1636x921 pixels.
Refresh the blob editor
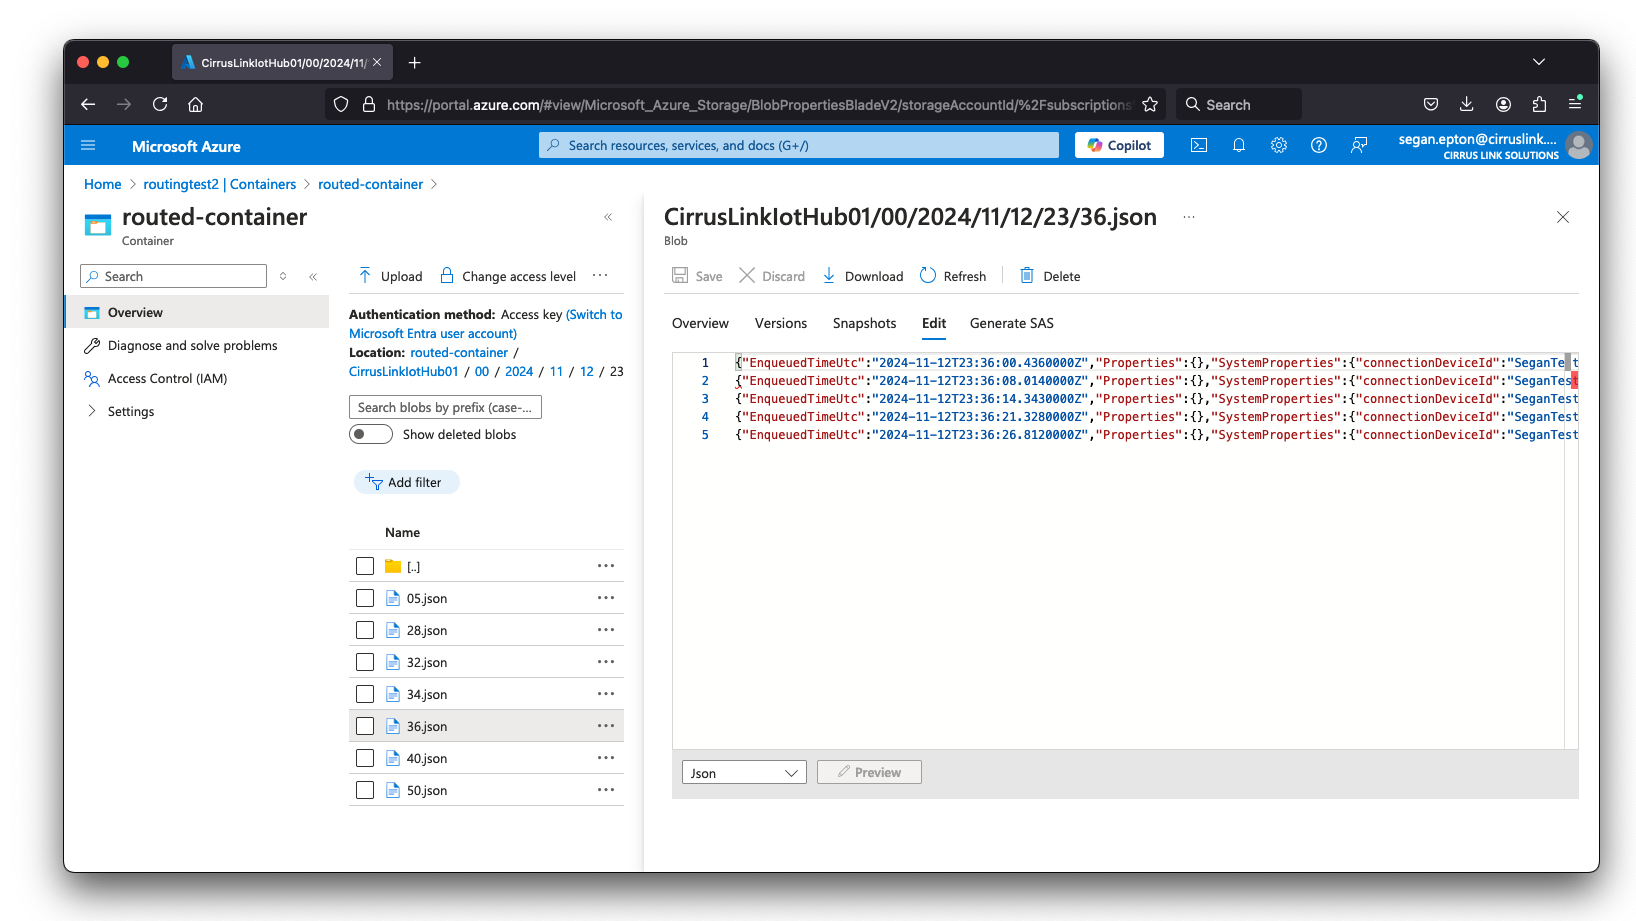[952, 276]
